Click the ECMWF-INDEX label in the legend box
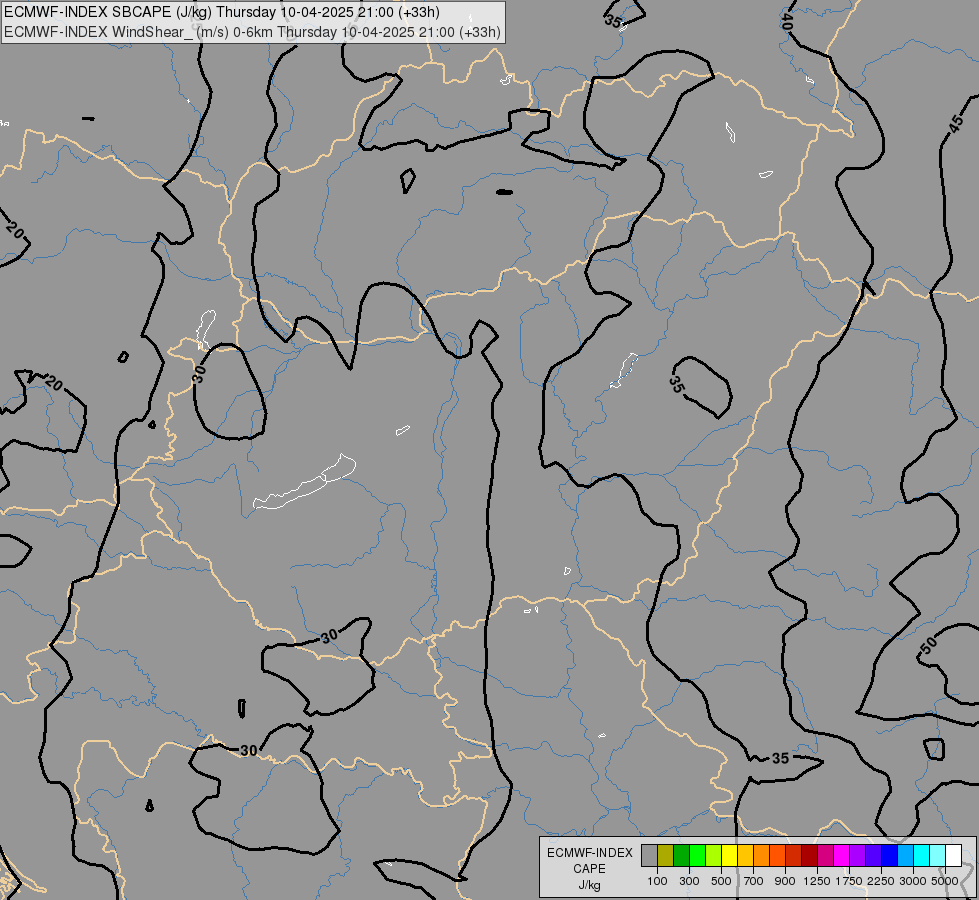979x900 pixels. [589, 853]
